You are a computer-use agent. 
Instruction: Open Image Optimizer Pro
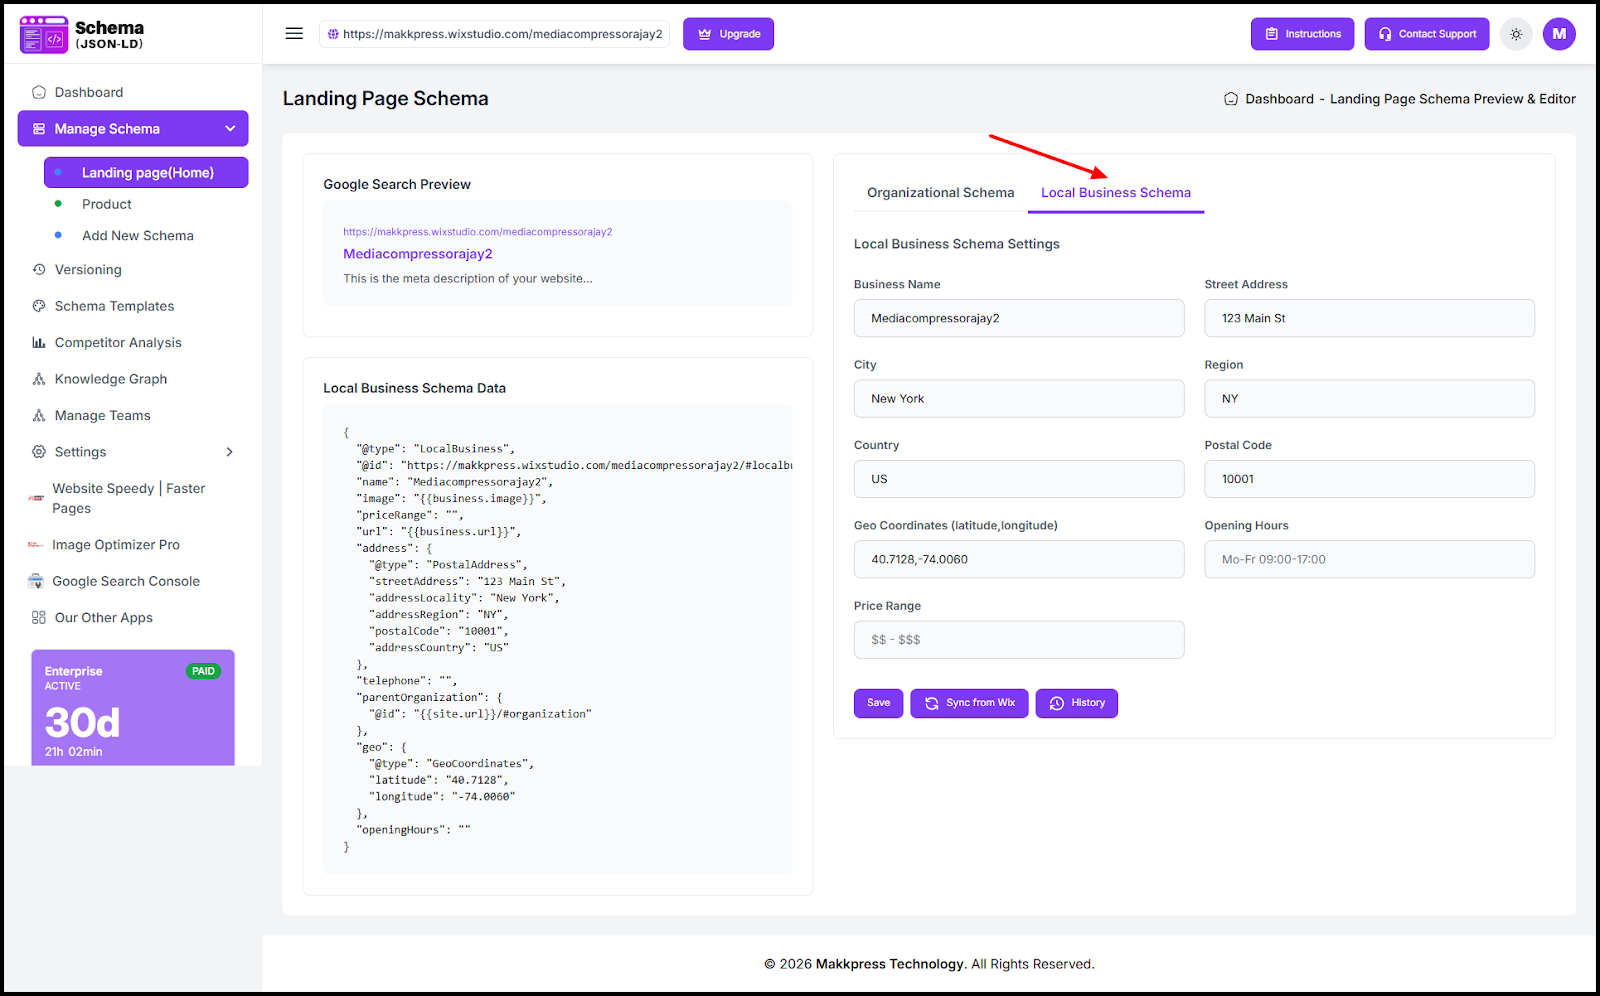click(x=115, y=545)
